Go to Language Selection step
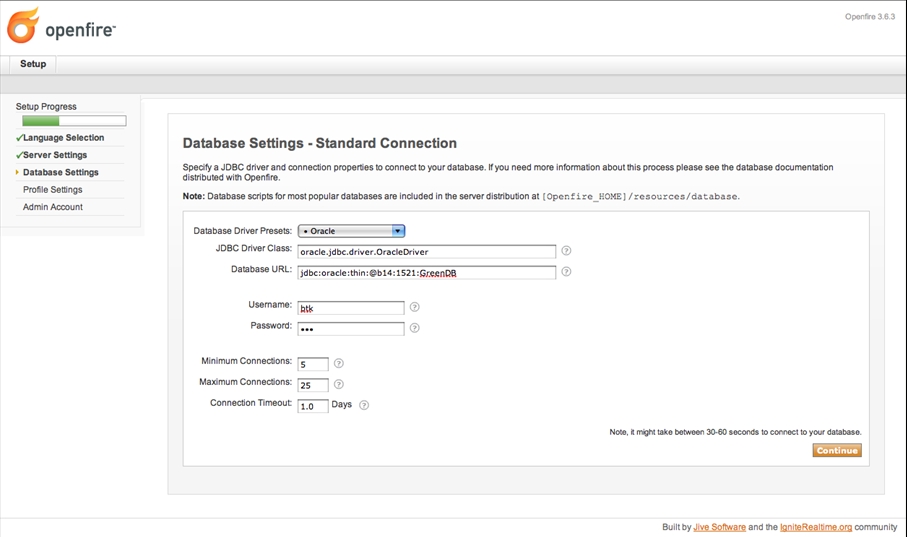 click(x=63, y=138)
